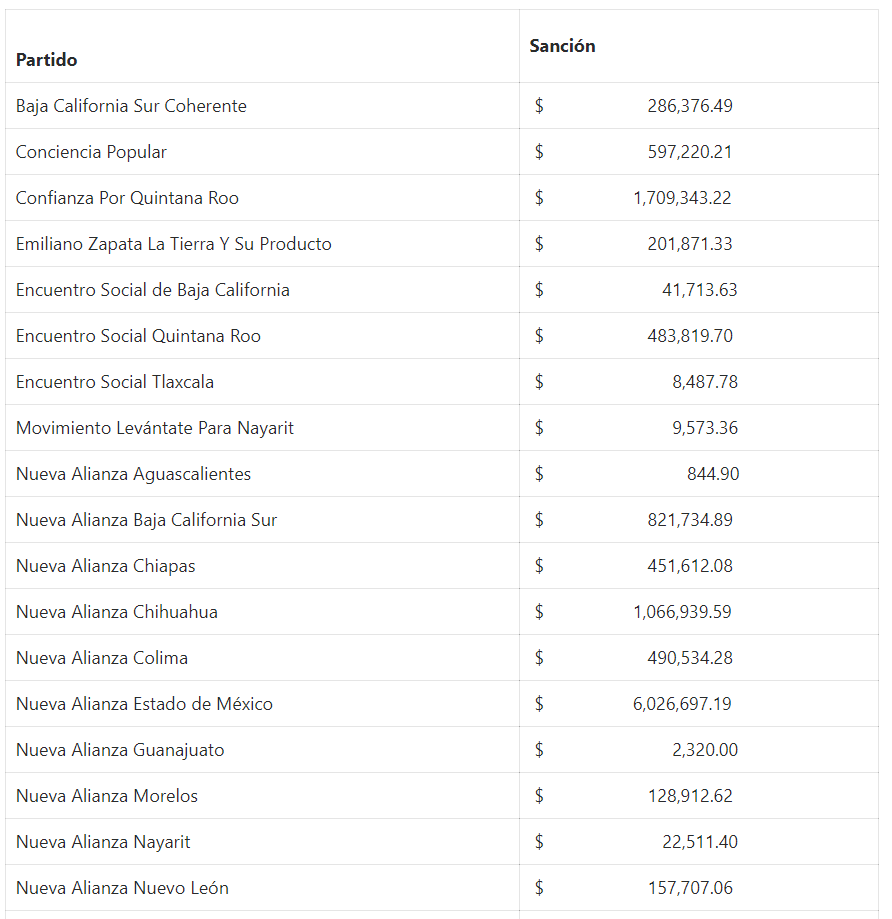Select the Nueva Alianza Colima row
This screenshot has width=892, height=919.
102,658
